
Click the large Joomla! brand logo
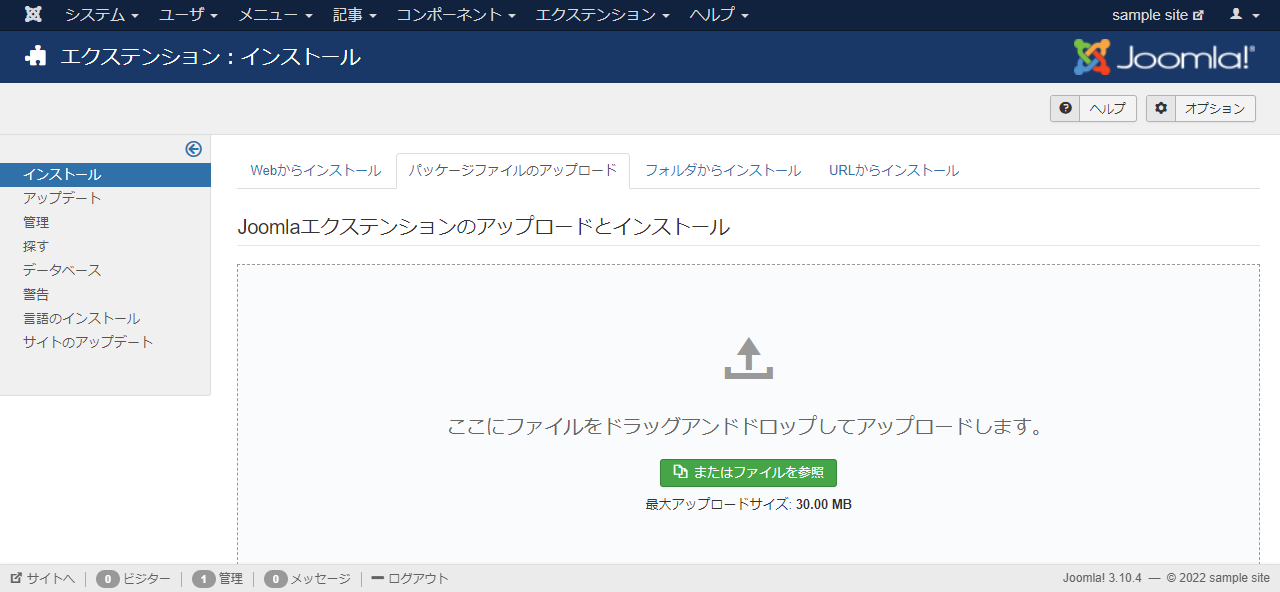[x=1163, y=57]
